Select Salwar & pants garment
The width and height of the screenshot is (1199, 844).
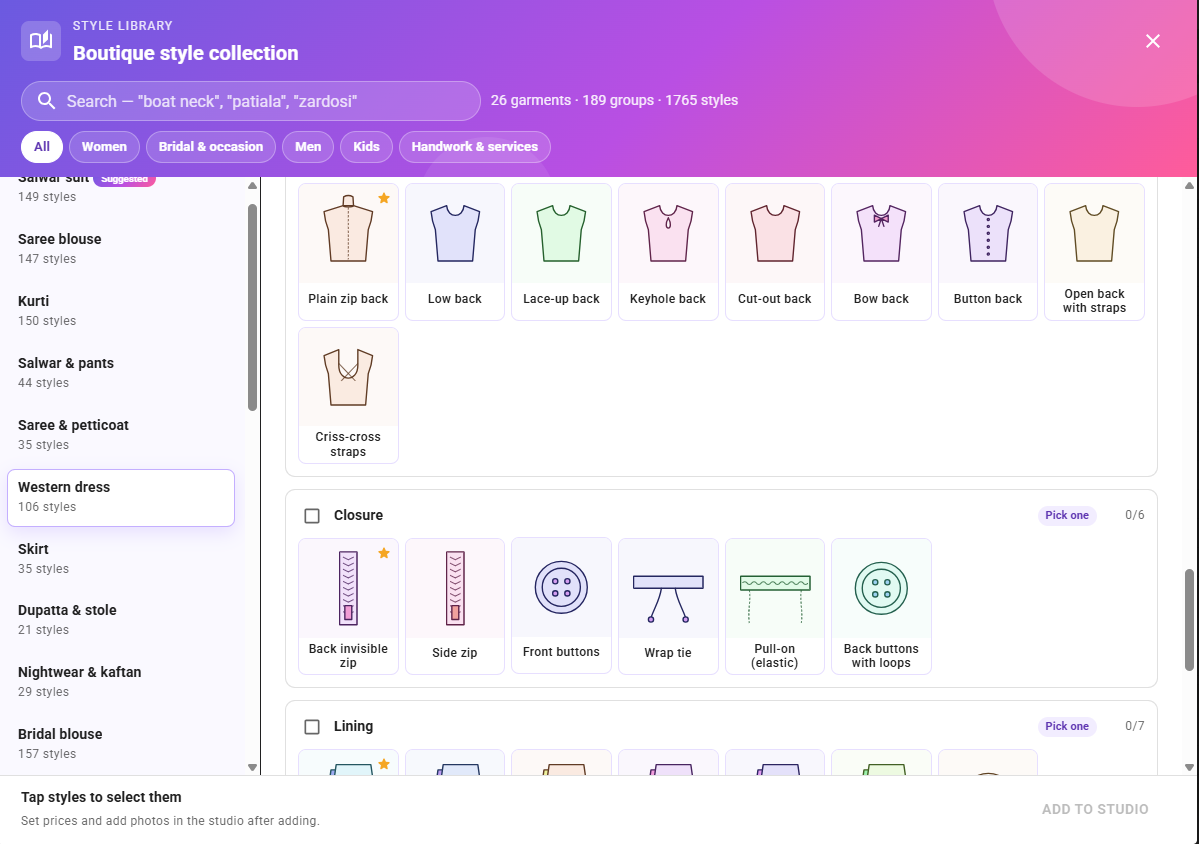click(121, 372)
